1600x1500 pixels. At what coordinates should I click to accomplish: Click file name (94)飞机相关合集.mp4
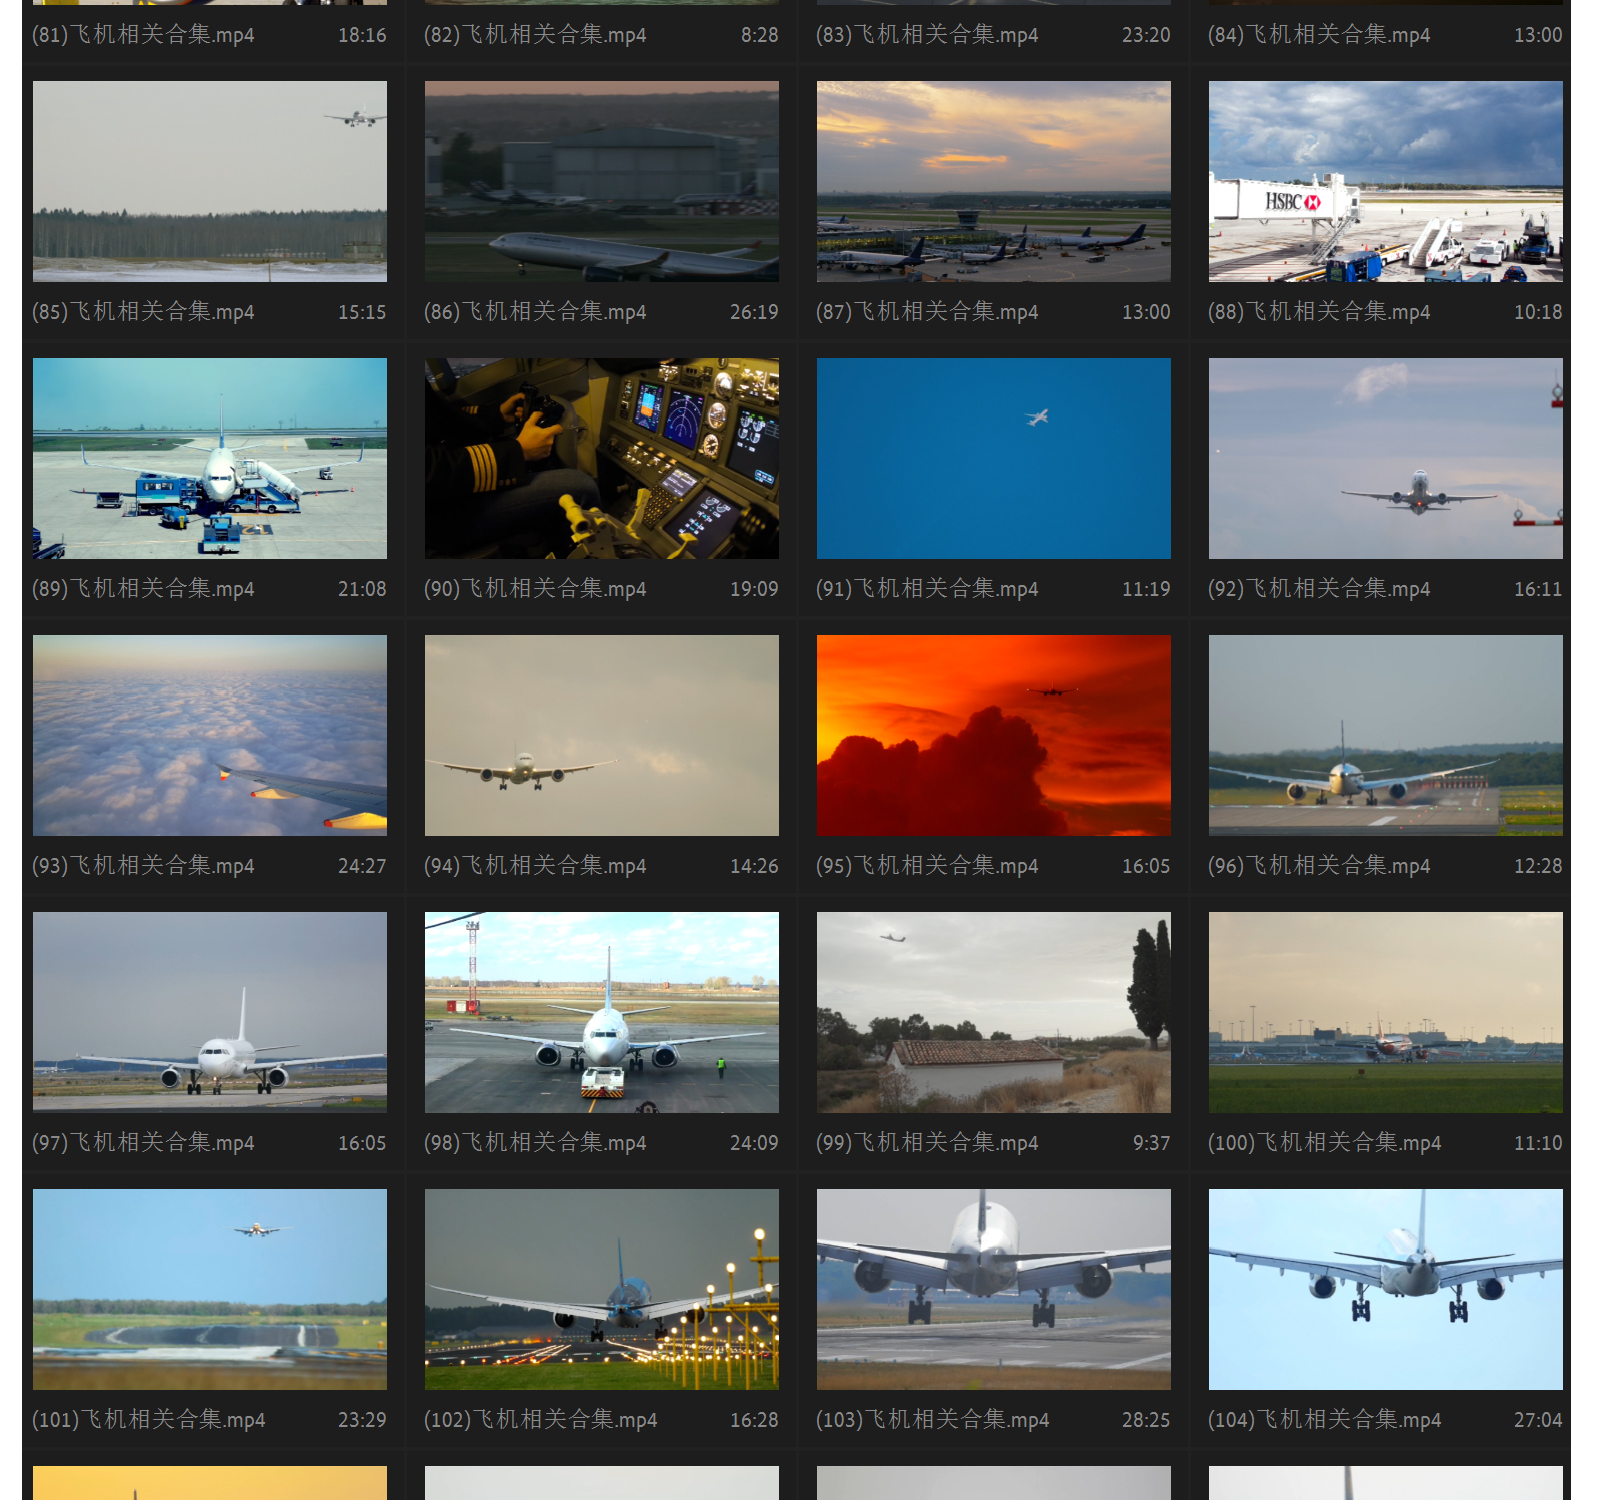(535, 866)
